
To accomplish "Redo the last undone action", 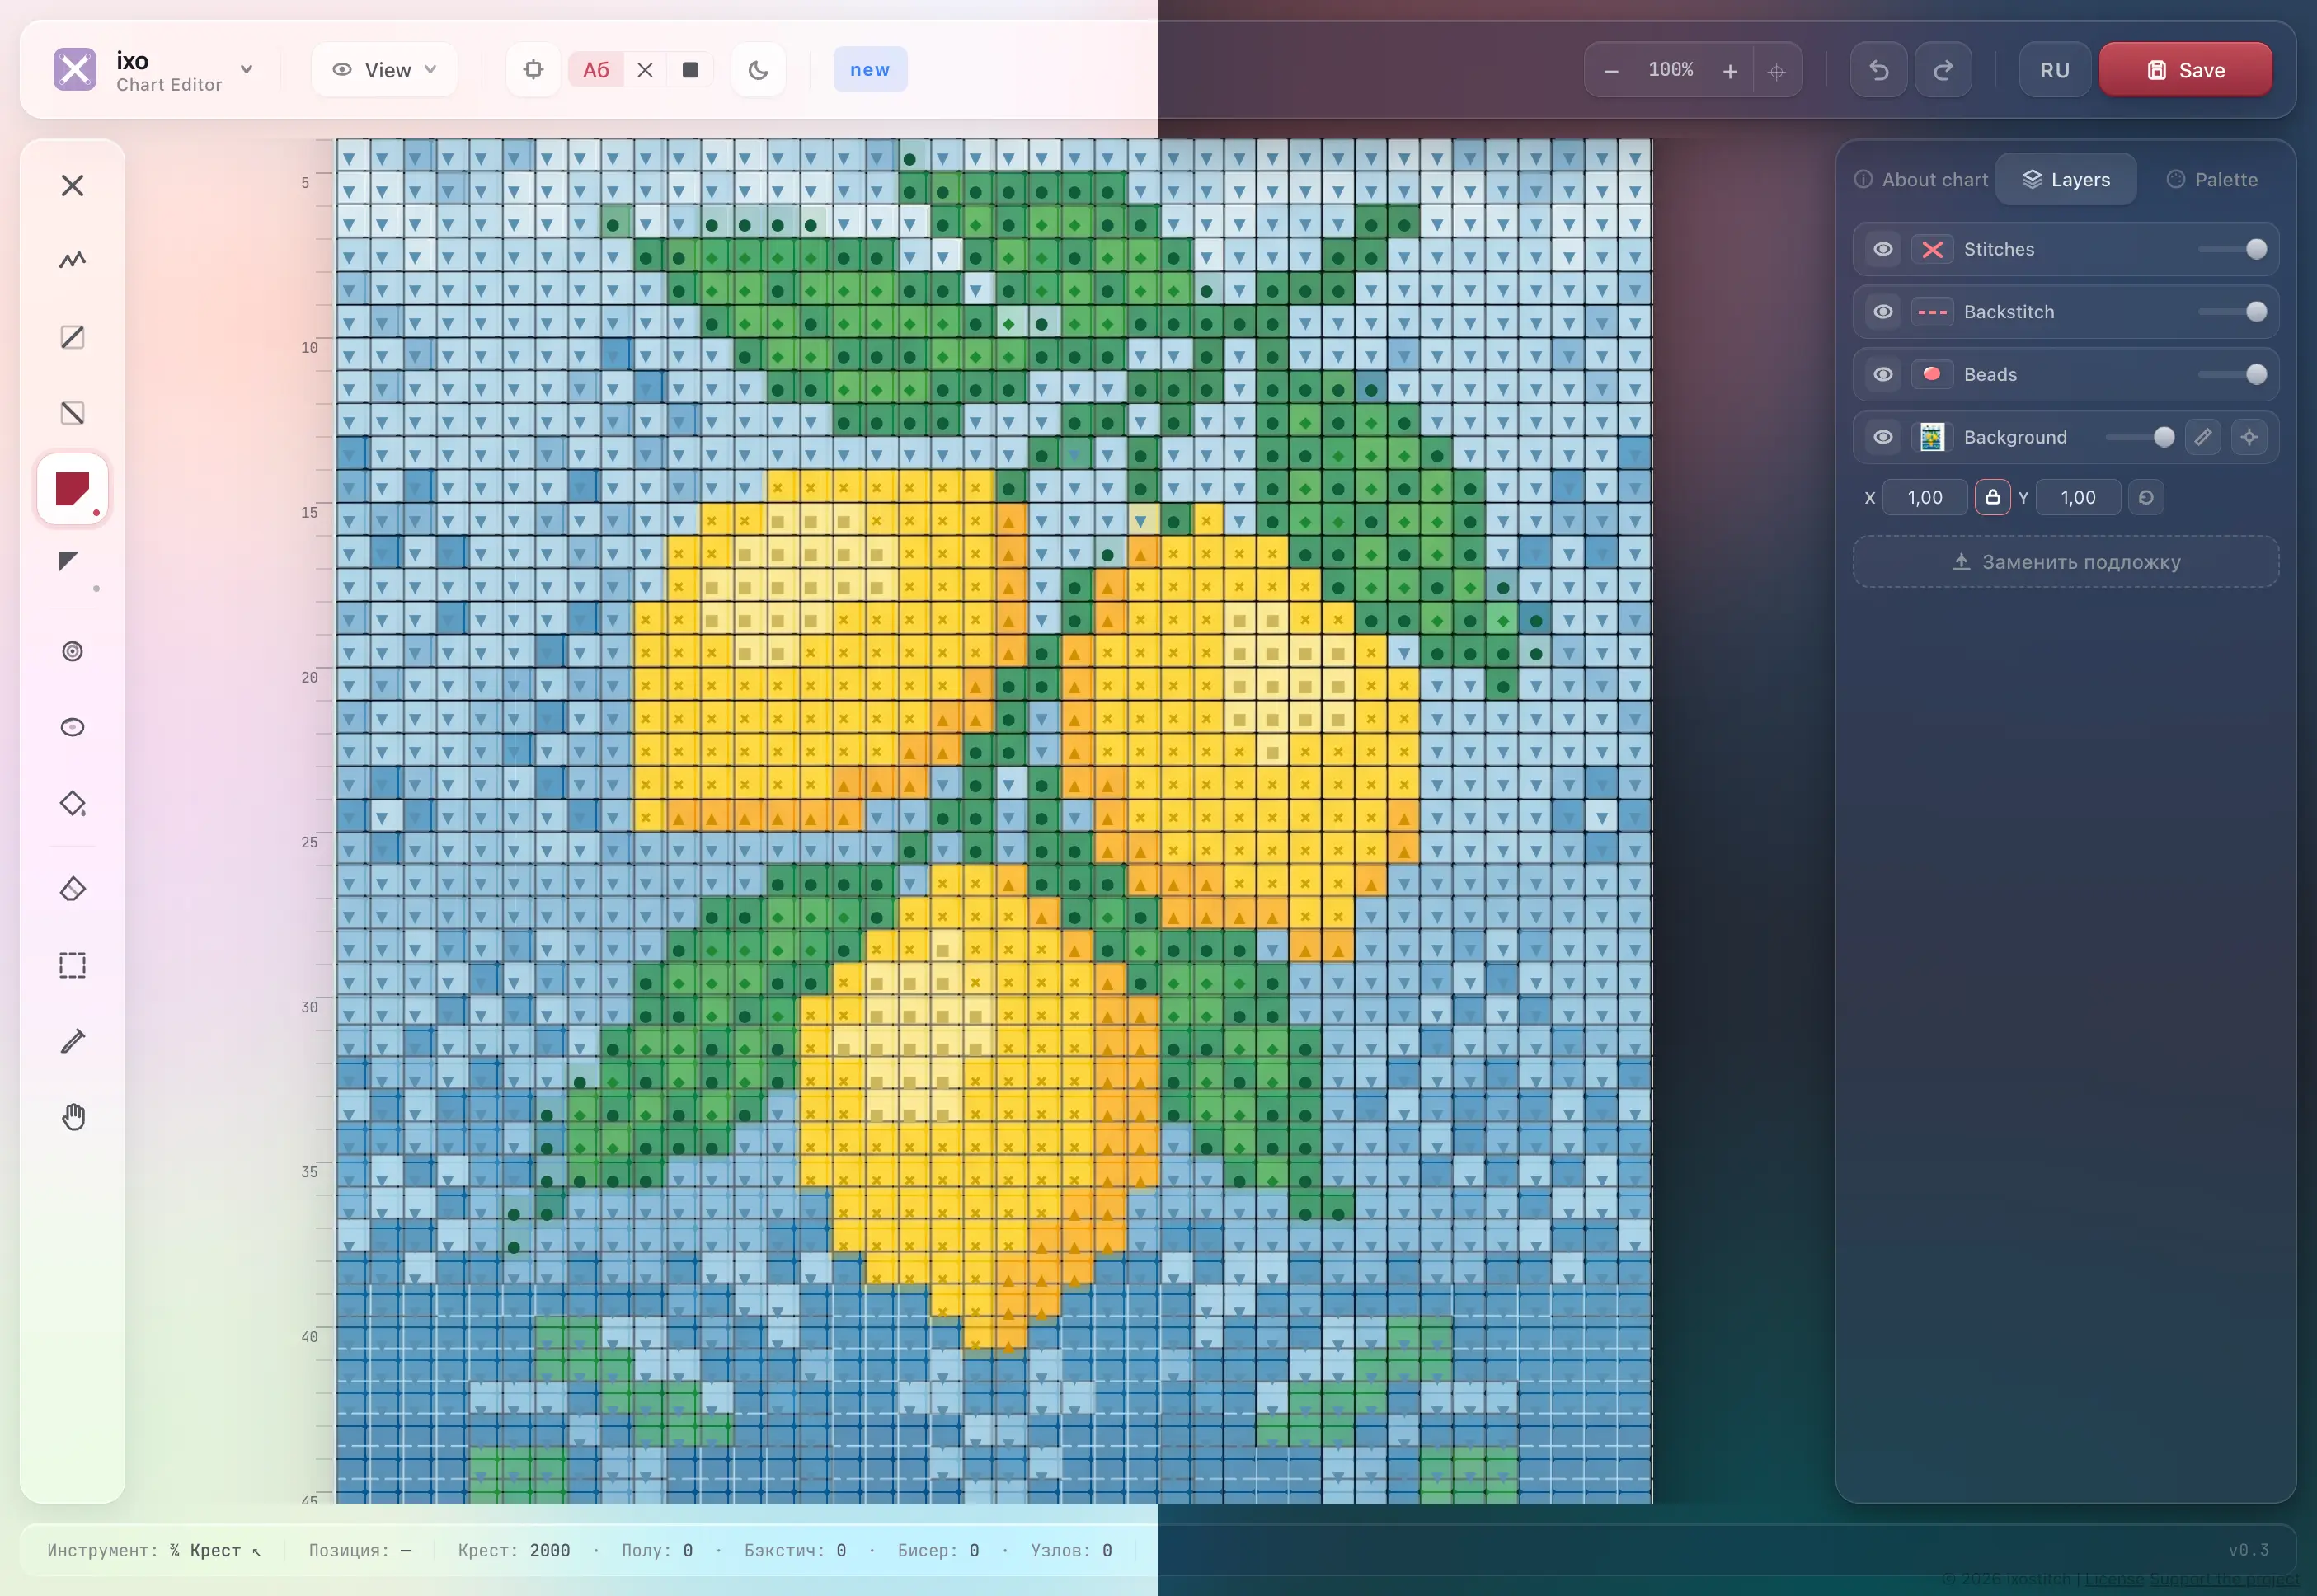I will pos(1943,70).
